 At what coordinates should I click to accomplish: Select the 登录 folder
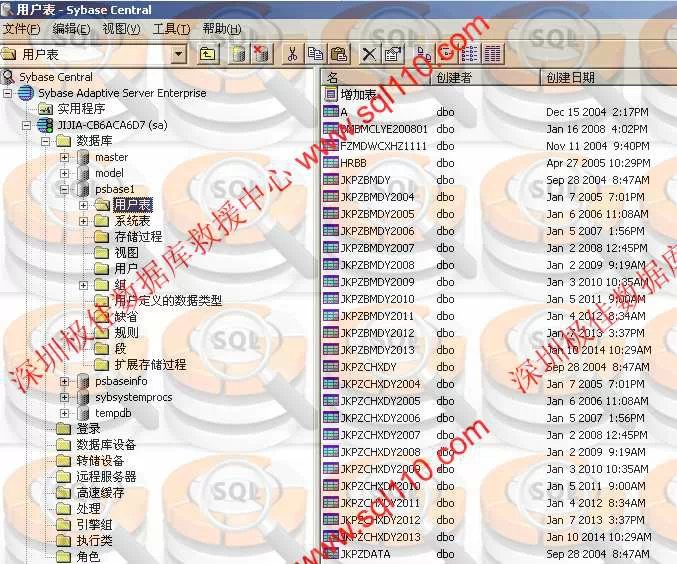pos(89,429)
